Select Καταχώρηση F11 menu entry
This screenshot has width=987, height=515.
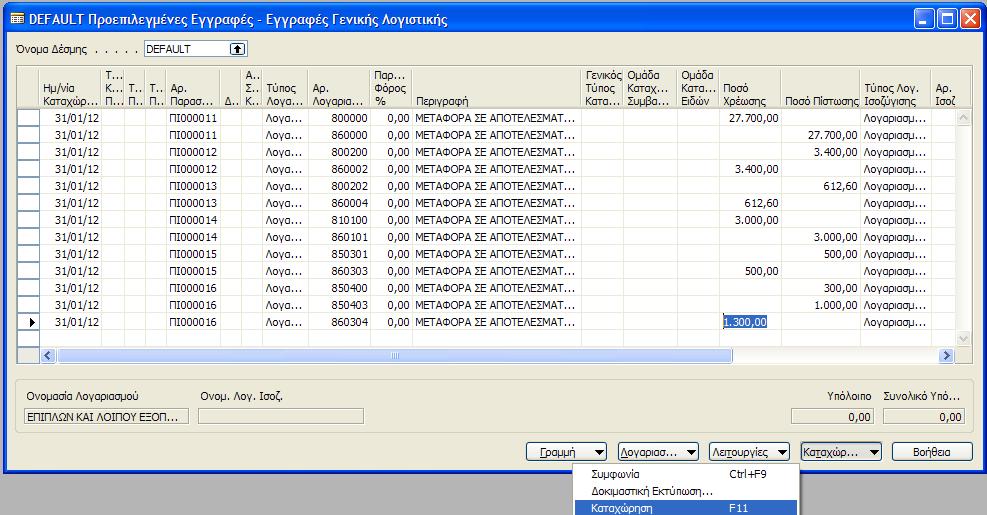pyautogui.click(x=686, y=508)
